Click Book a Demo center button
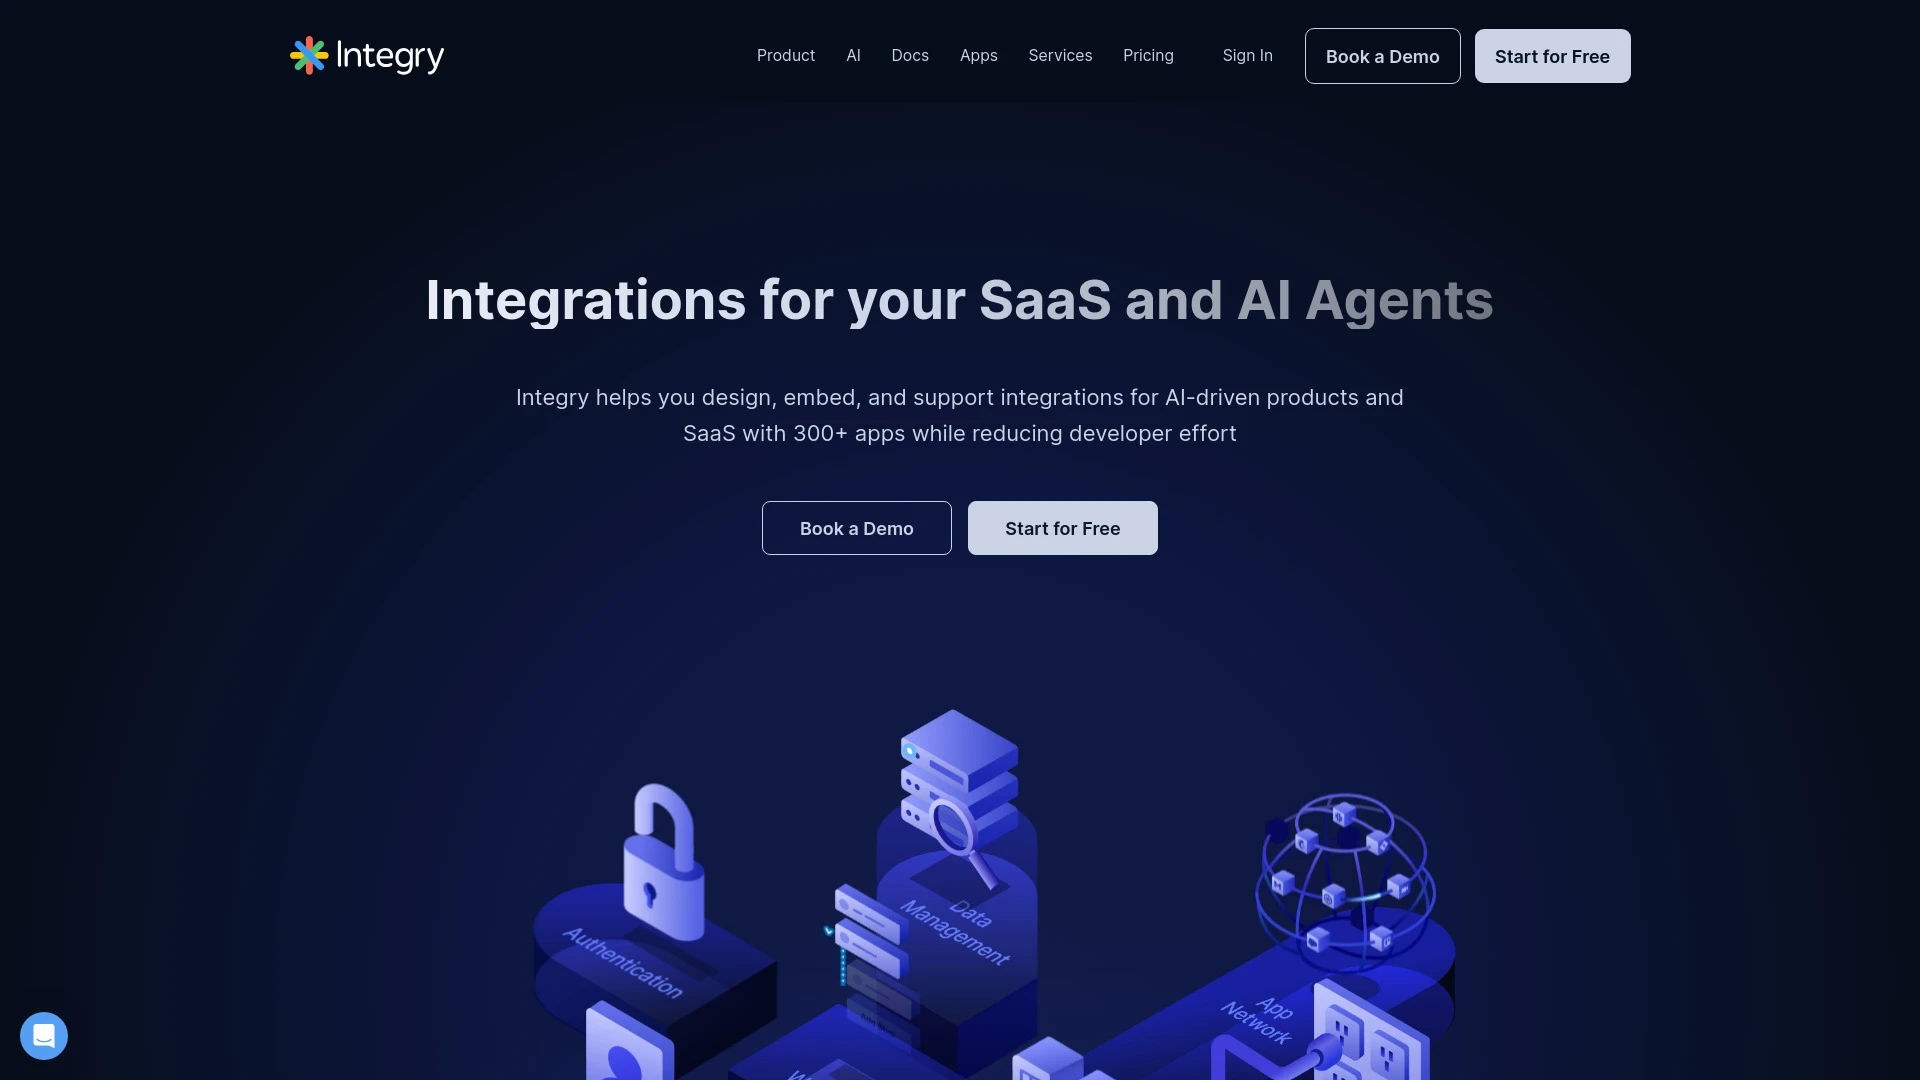Image resolution: width=1920 pixels, height=1080 pixels. pos(856,527)
